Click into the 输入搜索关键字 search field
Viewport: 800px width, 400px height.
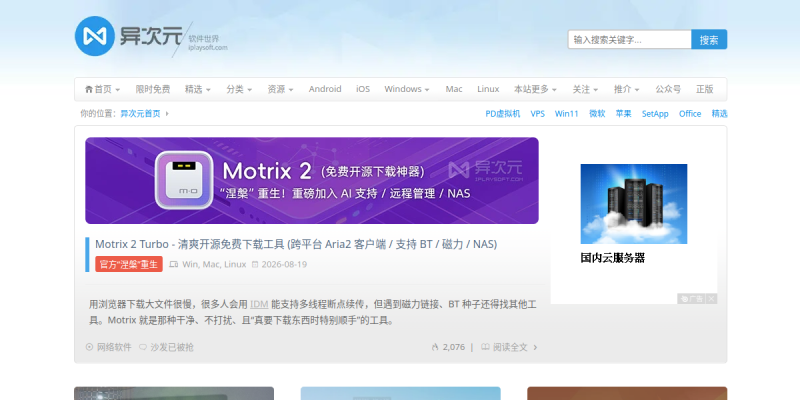pos(630,39)
